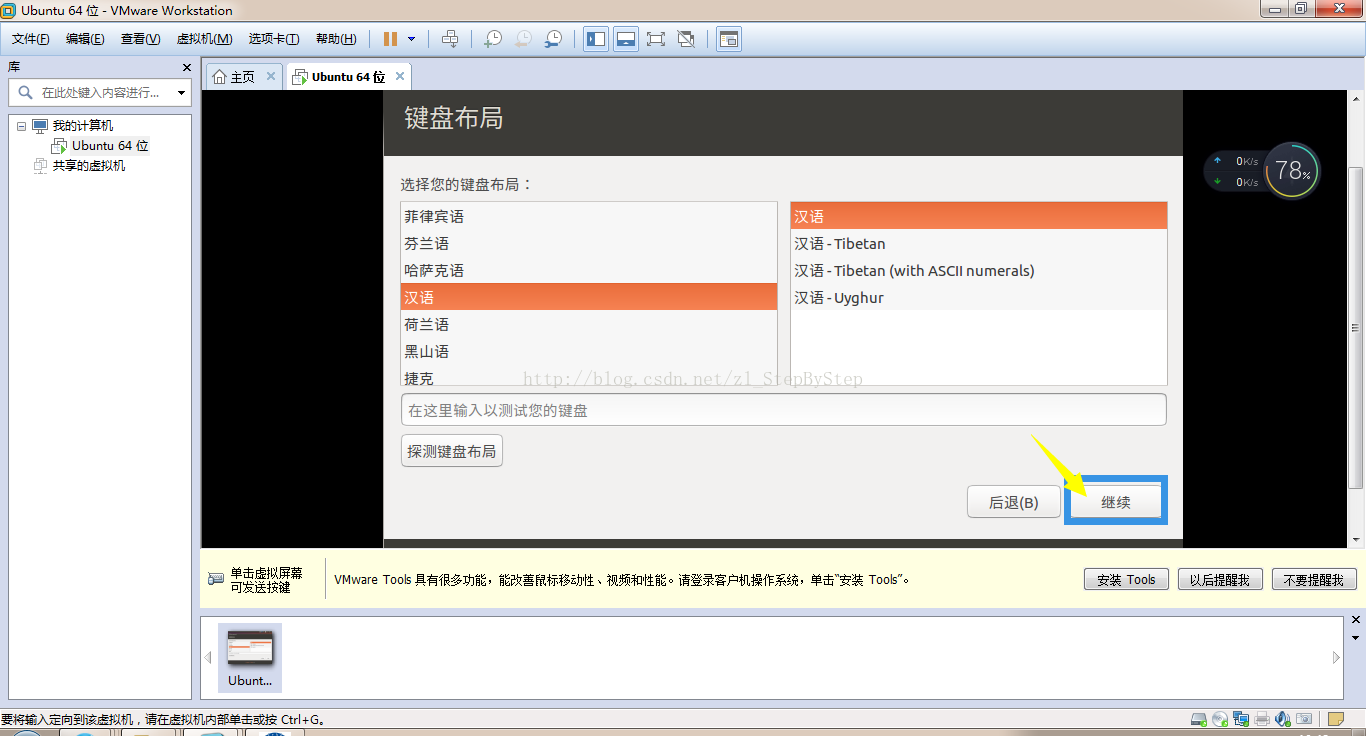Select 菲律宾语 keyboard layout

[x=588, y=216]
